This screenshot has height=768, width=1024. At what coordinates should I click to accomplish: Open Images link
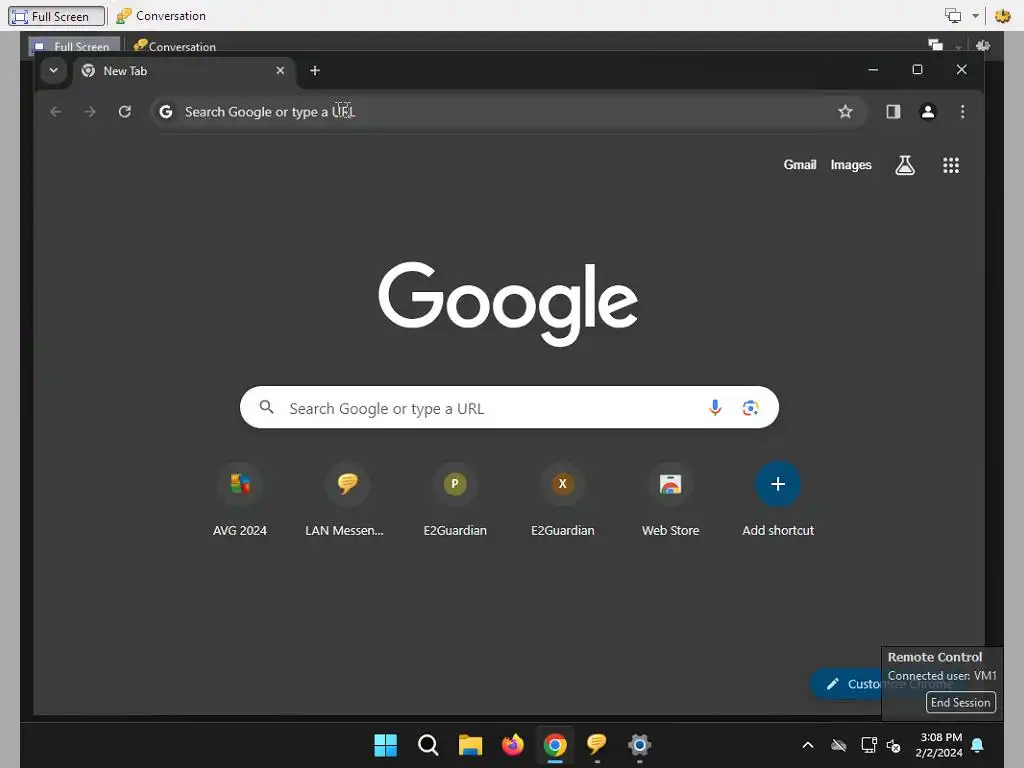[851, 165]
